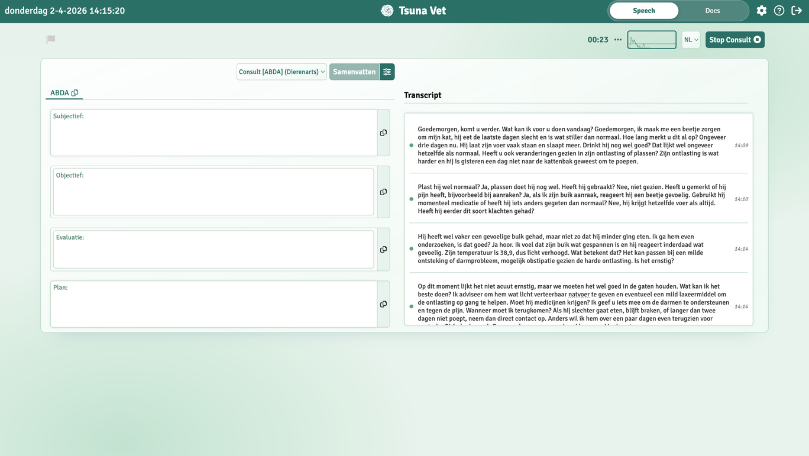The width and height of the screenshot is (809, 456).
Task: Click into the Evaluatie text field
Action: pos(212,251)
